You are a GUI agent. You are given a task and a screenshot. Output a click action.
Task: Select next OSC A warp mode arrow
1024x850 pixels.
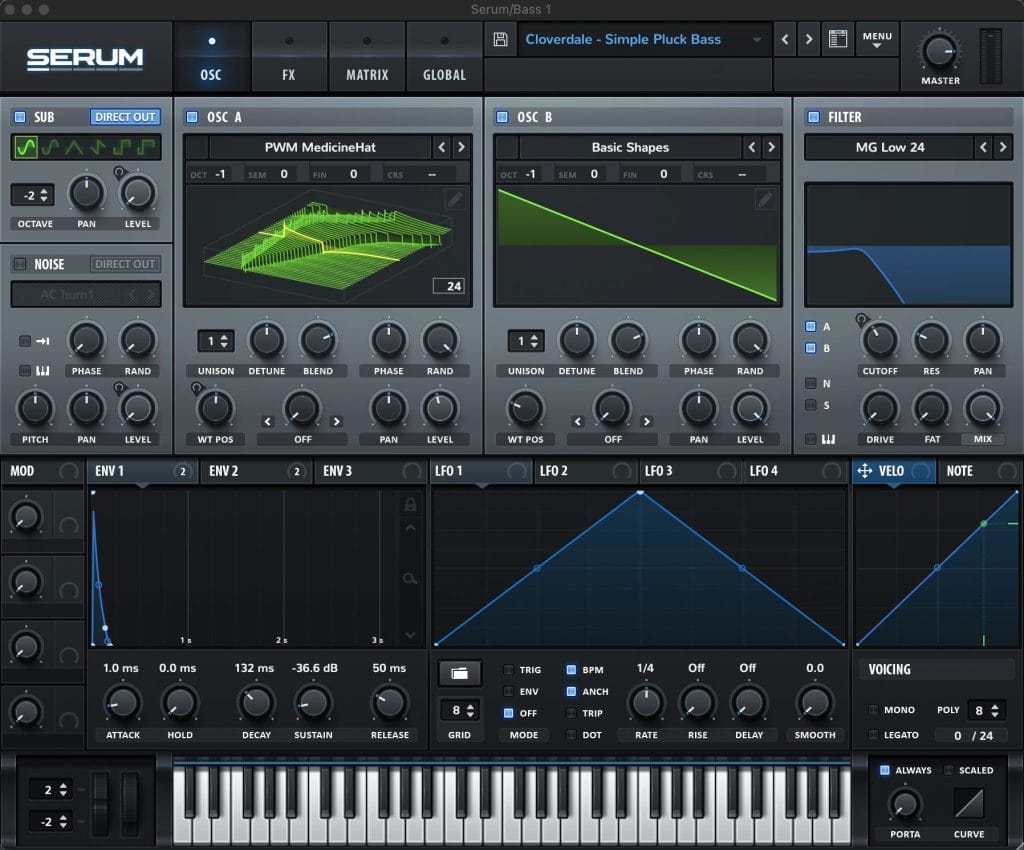(x=336, y=422)
